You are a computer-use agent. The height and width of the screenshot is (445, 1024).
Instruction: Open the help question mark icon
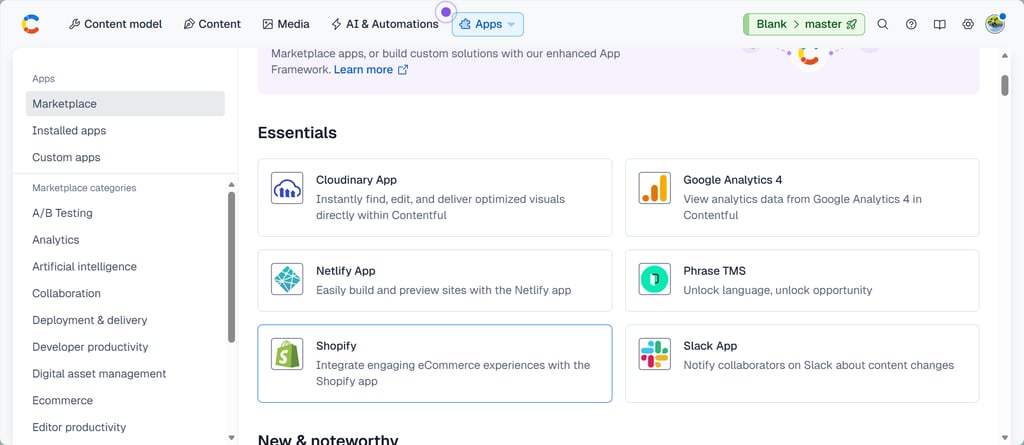pyautogui.click(x=911, y=24)
